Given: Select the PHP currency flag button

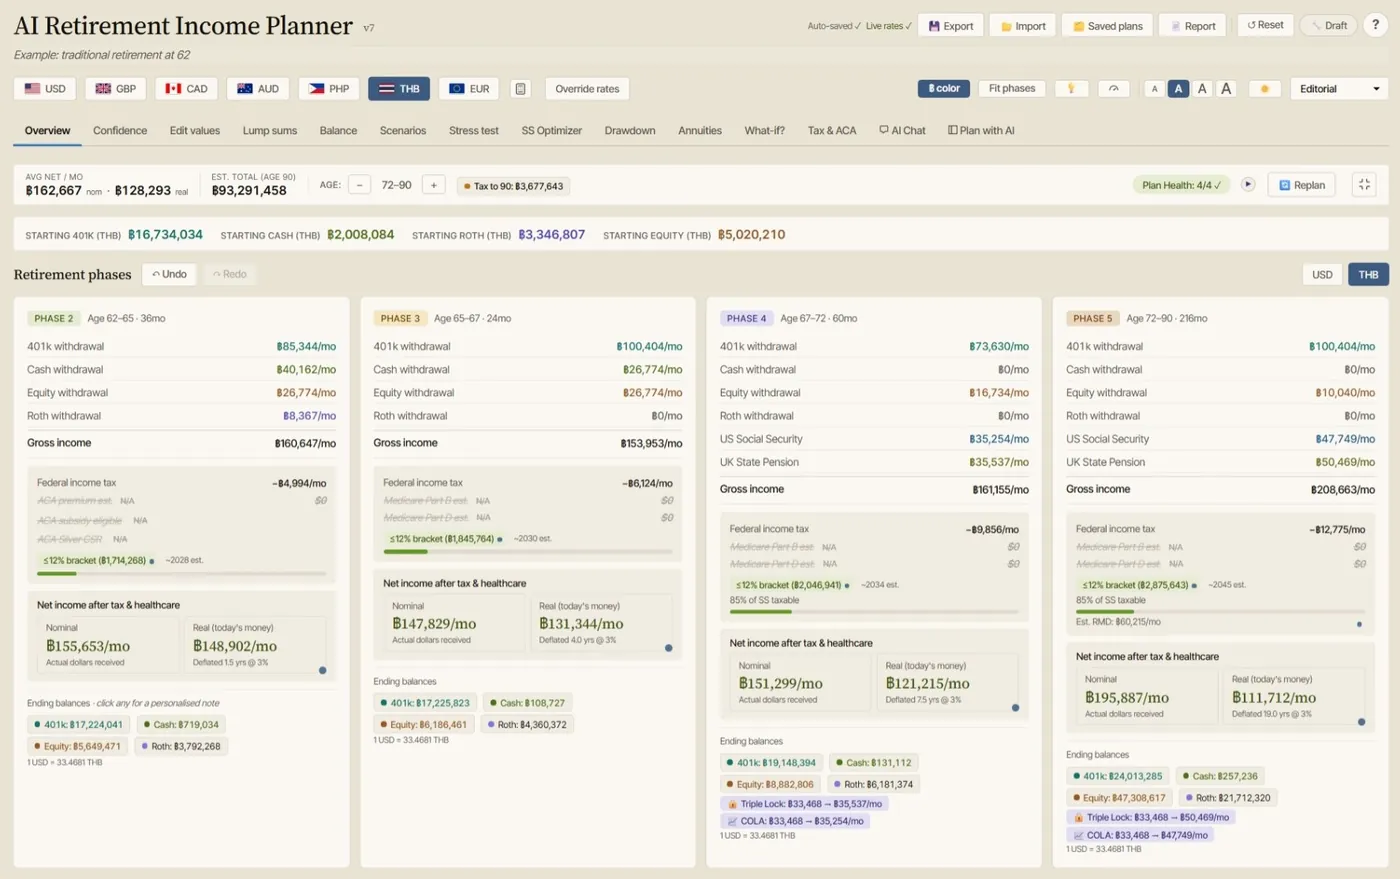Looking at the screenshot, I should click(329, 89).
